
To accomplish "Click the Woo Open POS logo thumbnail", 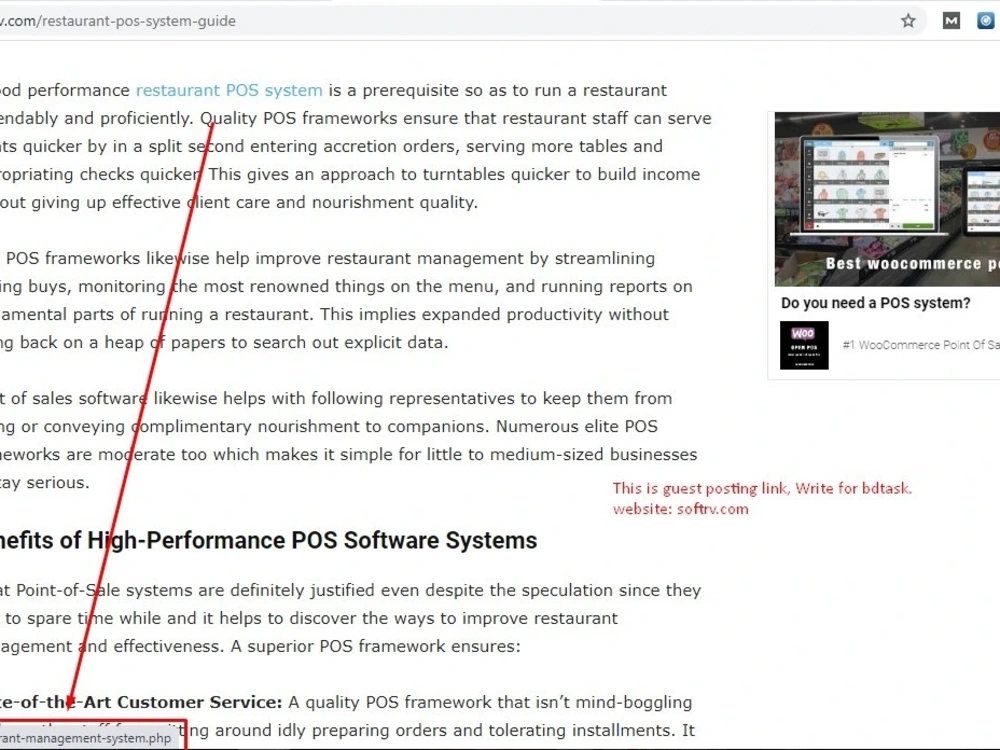I will tap(804, 345).
